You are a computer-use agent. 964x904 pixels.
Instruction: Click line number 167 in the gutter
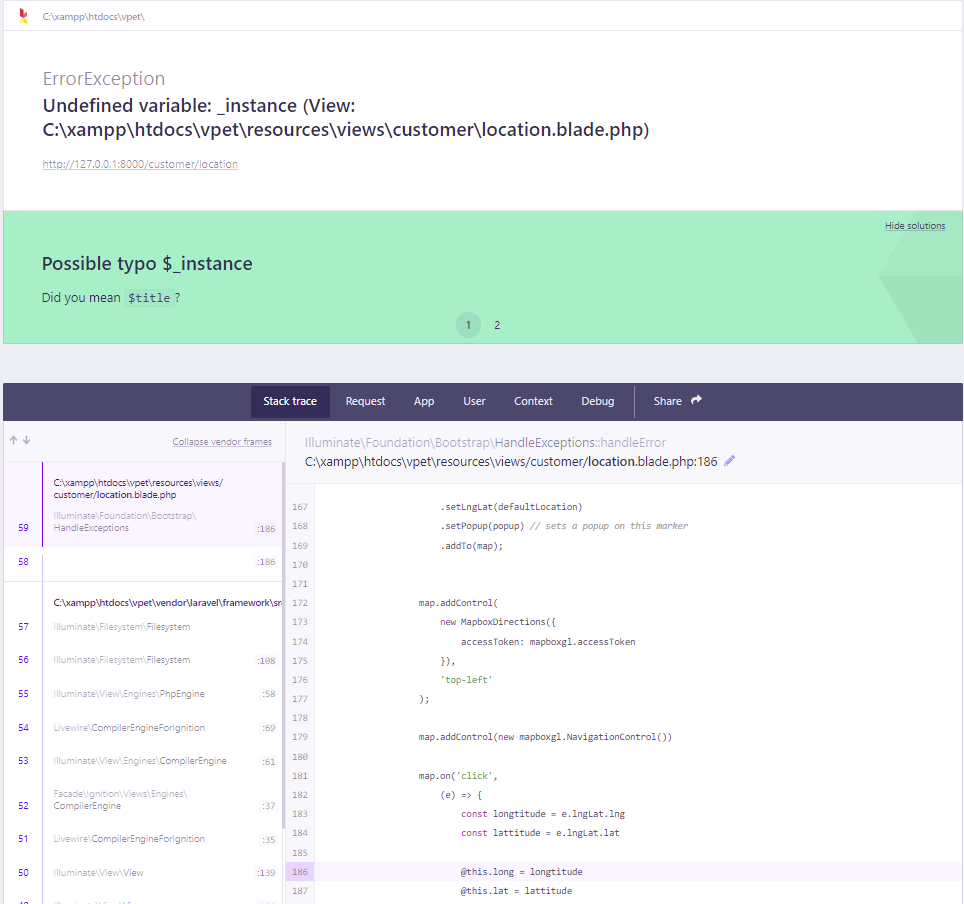pos(300,507)
